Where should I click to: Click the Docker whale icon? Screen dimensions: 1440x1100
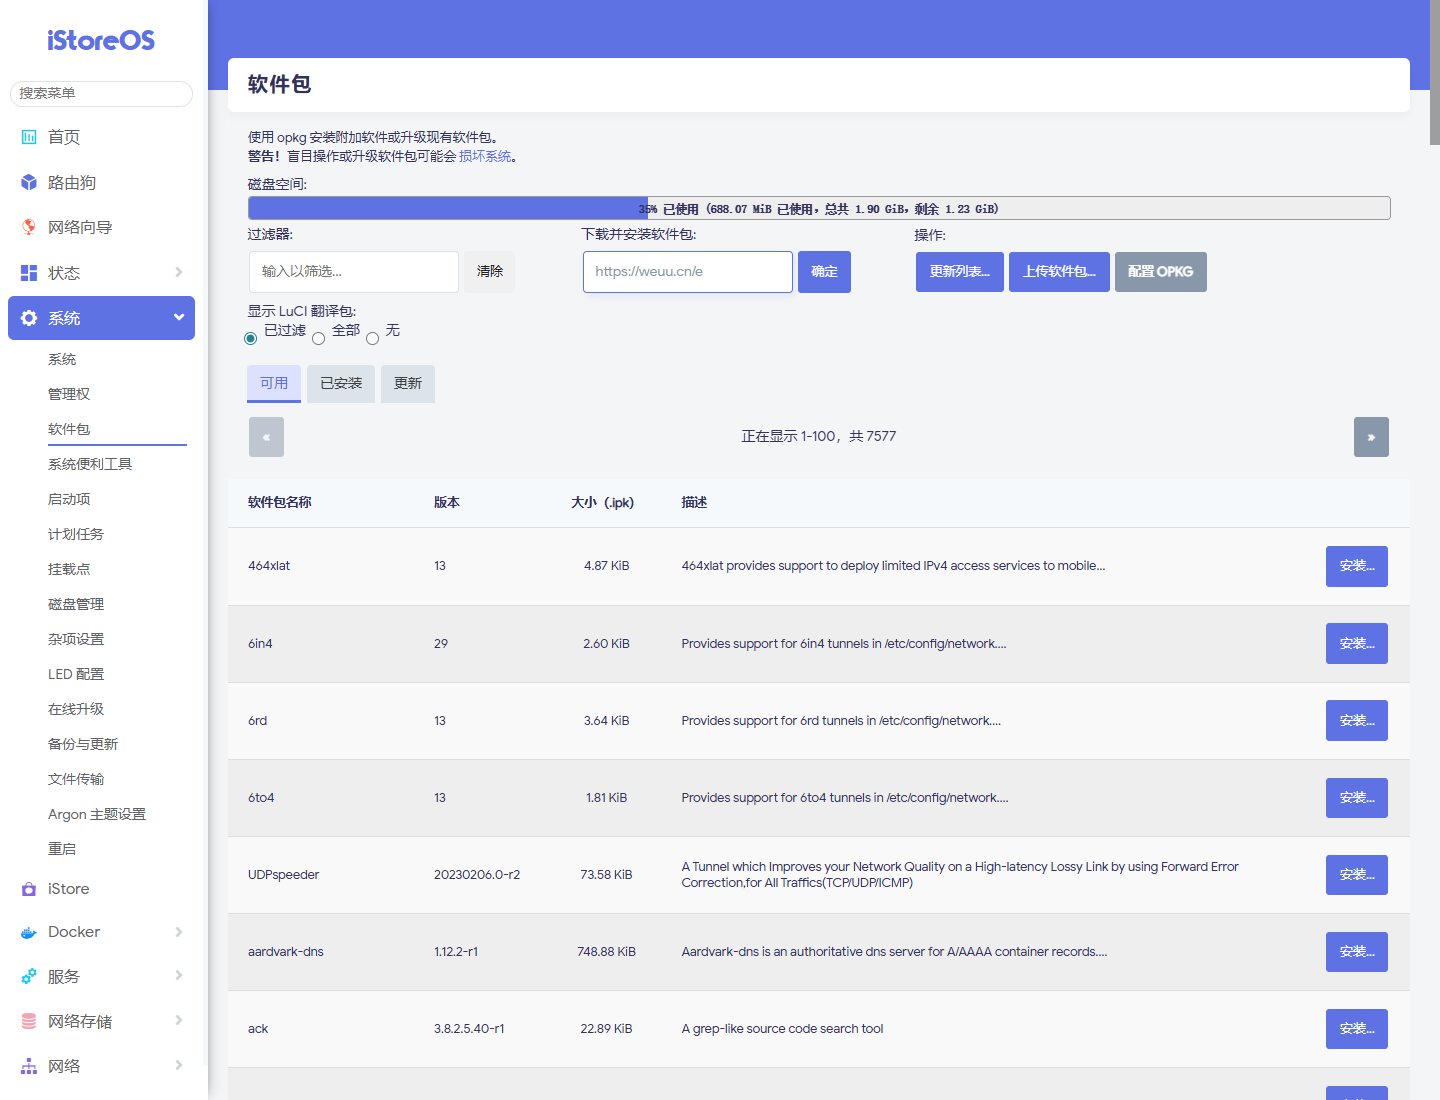(x=29, y=932)
